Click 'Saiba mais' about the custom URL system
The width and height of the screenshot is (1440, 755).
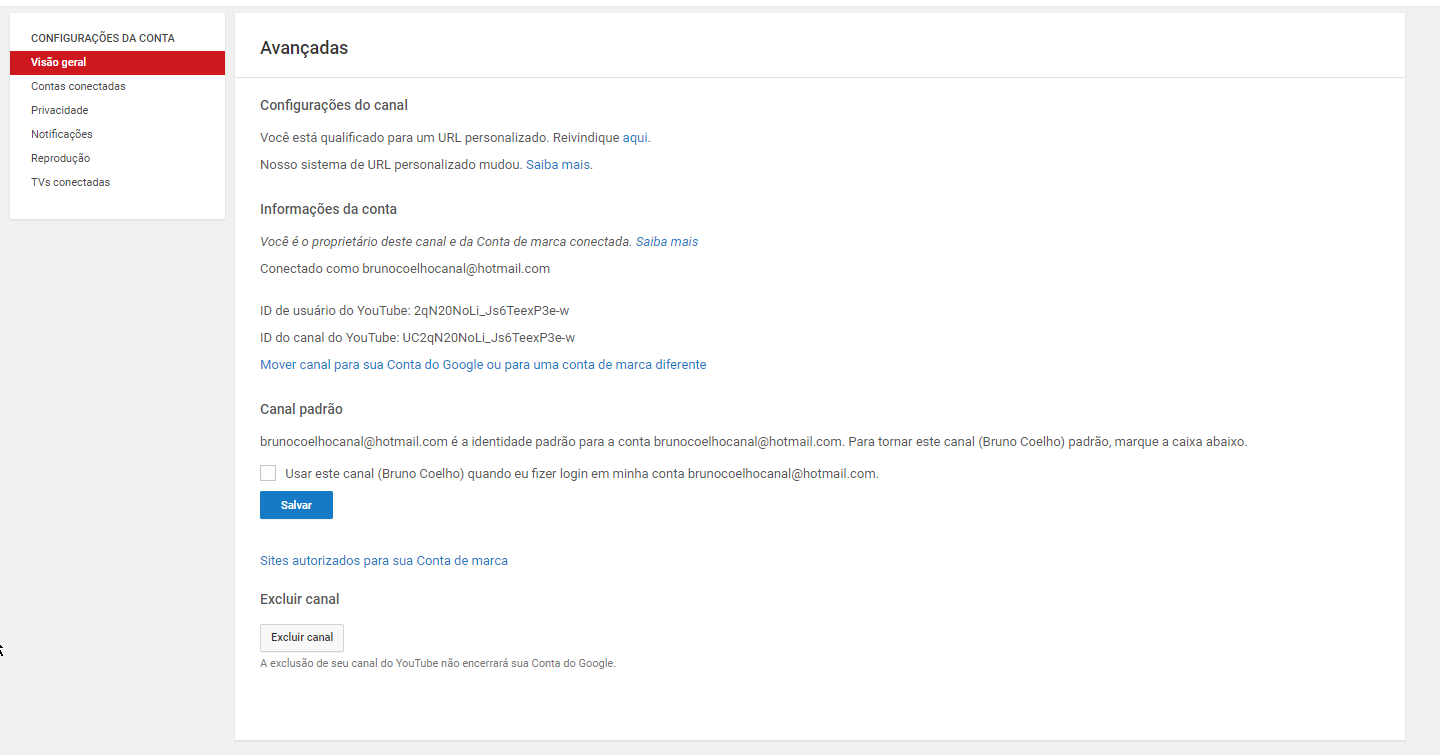(558, 164)
